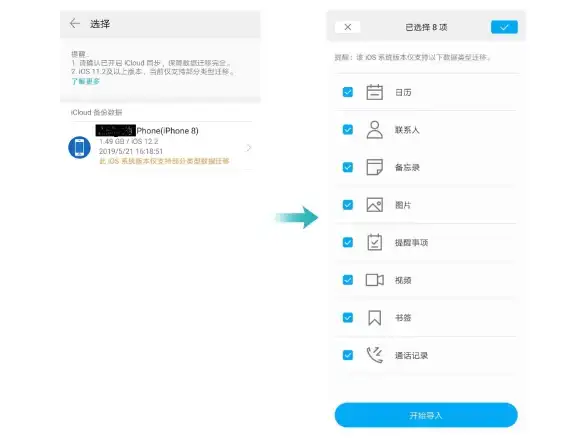Start import with the 开始导入 button
This screenshot has width=588, height=438.
(x=426, y=415)
